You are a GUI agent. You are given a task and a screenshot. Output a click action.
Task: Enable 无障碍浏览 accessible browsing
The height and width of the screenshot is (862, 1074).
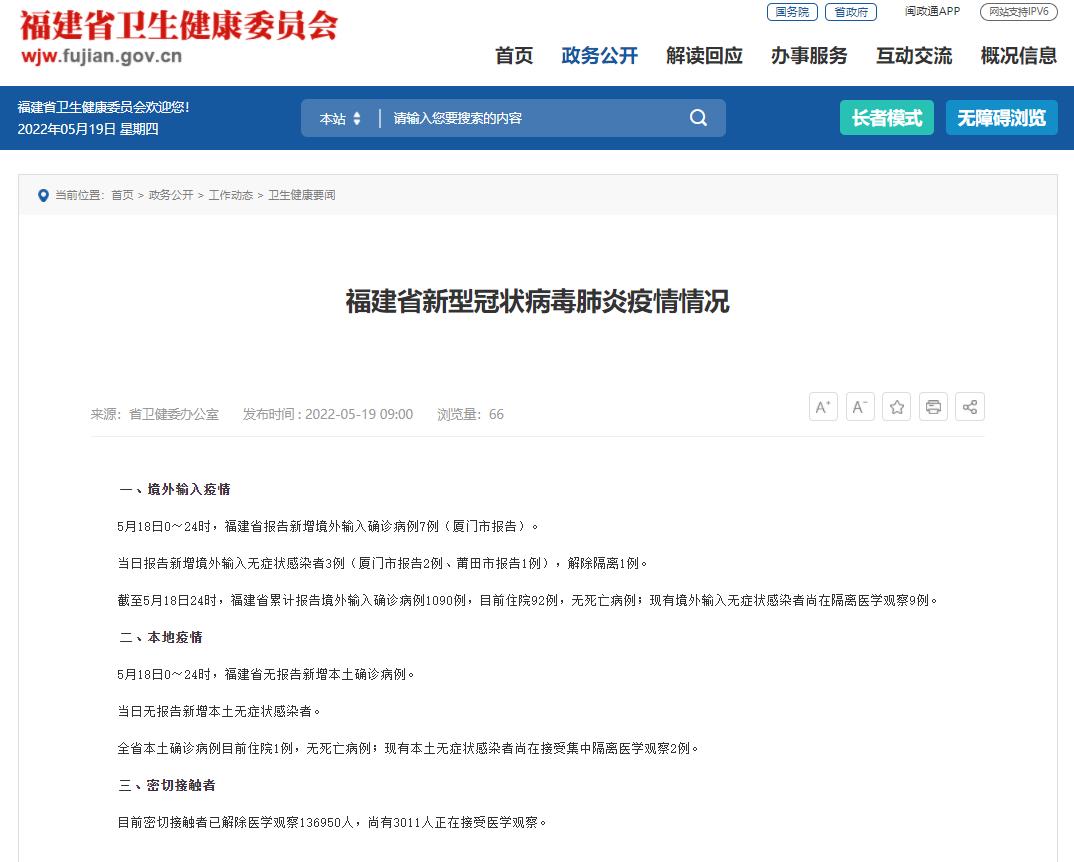(1001, 118)
